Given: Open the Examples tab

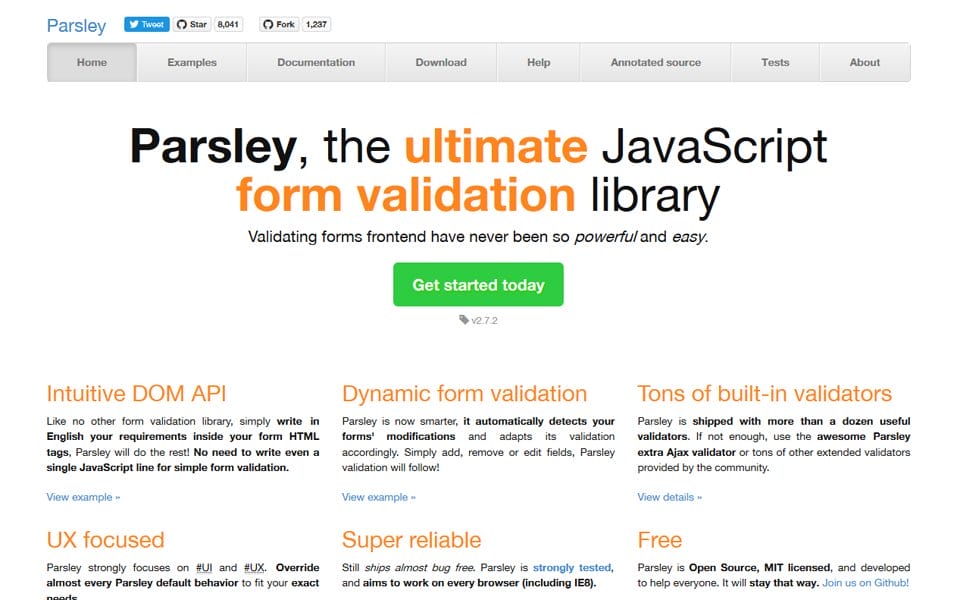Looking at the screenshot, I should (x=192, y=62).
